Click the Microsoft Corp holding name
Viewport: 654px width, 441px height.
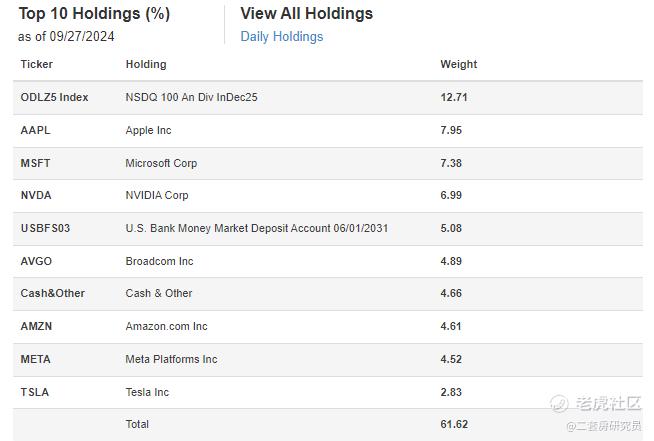pyautogui.click(x=161, y=163)
